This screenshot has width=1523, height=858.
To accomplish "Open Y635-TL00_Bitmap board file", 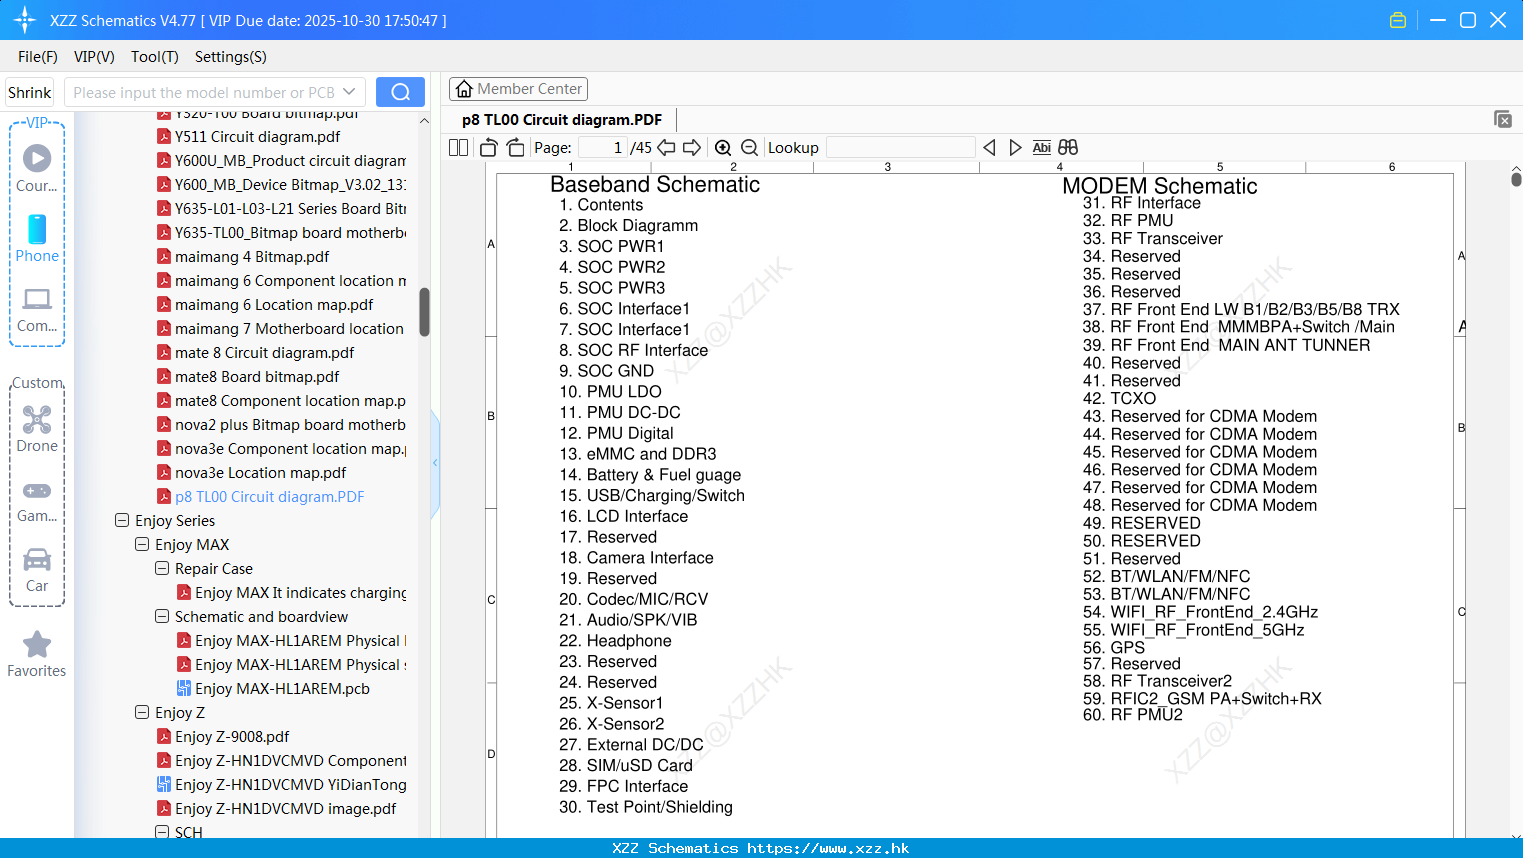I will pyautogui.click(x=290, y=232).
